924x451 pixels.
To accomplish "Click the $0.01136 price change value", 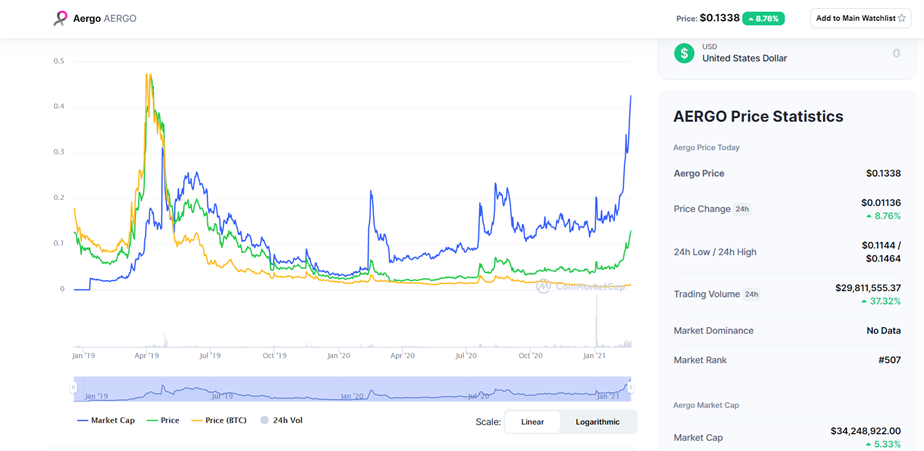I will click(x=881, y=203).
